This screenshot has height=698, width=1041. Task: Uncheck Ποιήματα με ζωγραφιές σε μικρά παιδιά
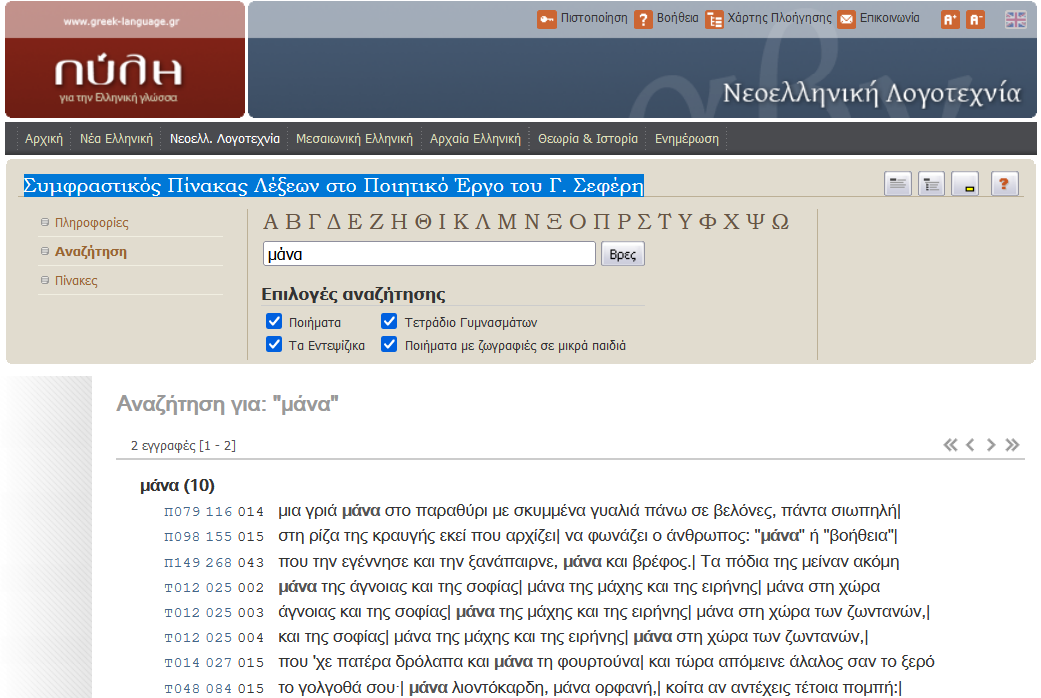pyautogui.click(x=389, y=344)
